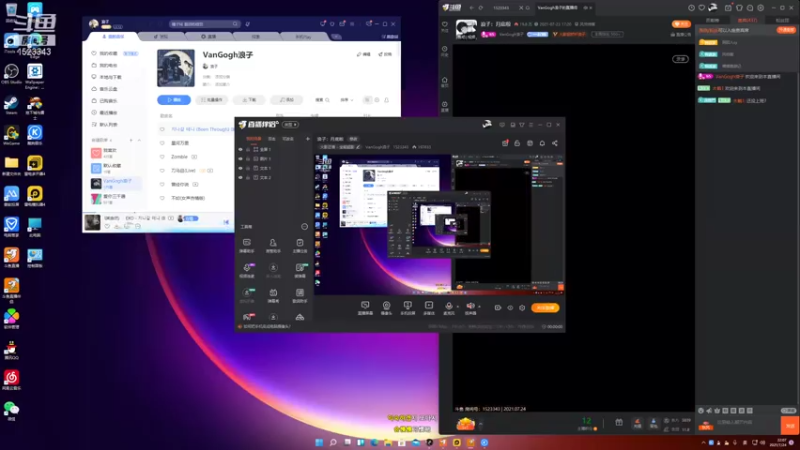Collapse the toolbox with circled minus icon
The width and height of the screenshot is (800, 450).
(x=305, y=227)
